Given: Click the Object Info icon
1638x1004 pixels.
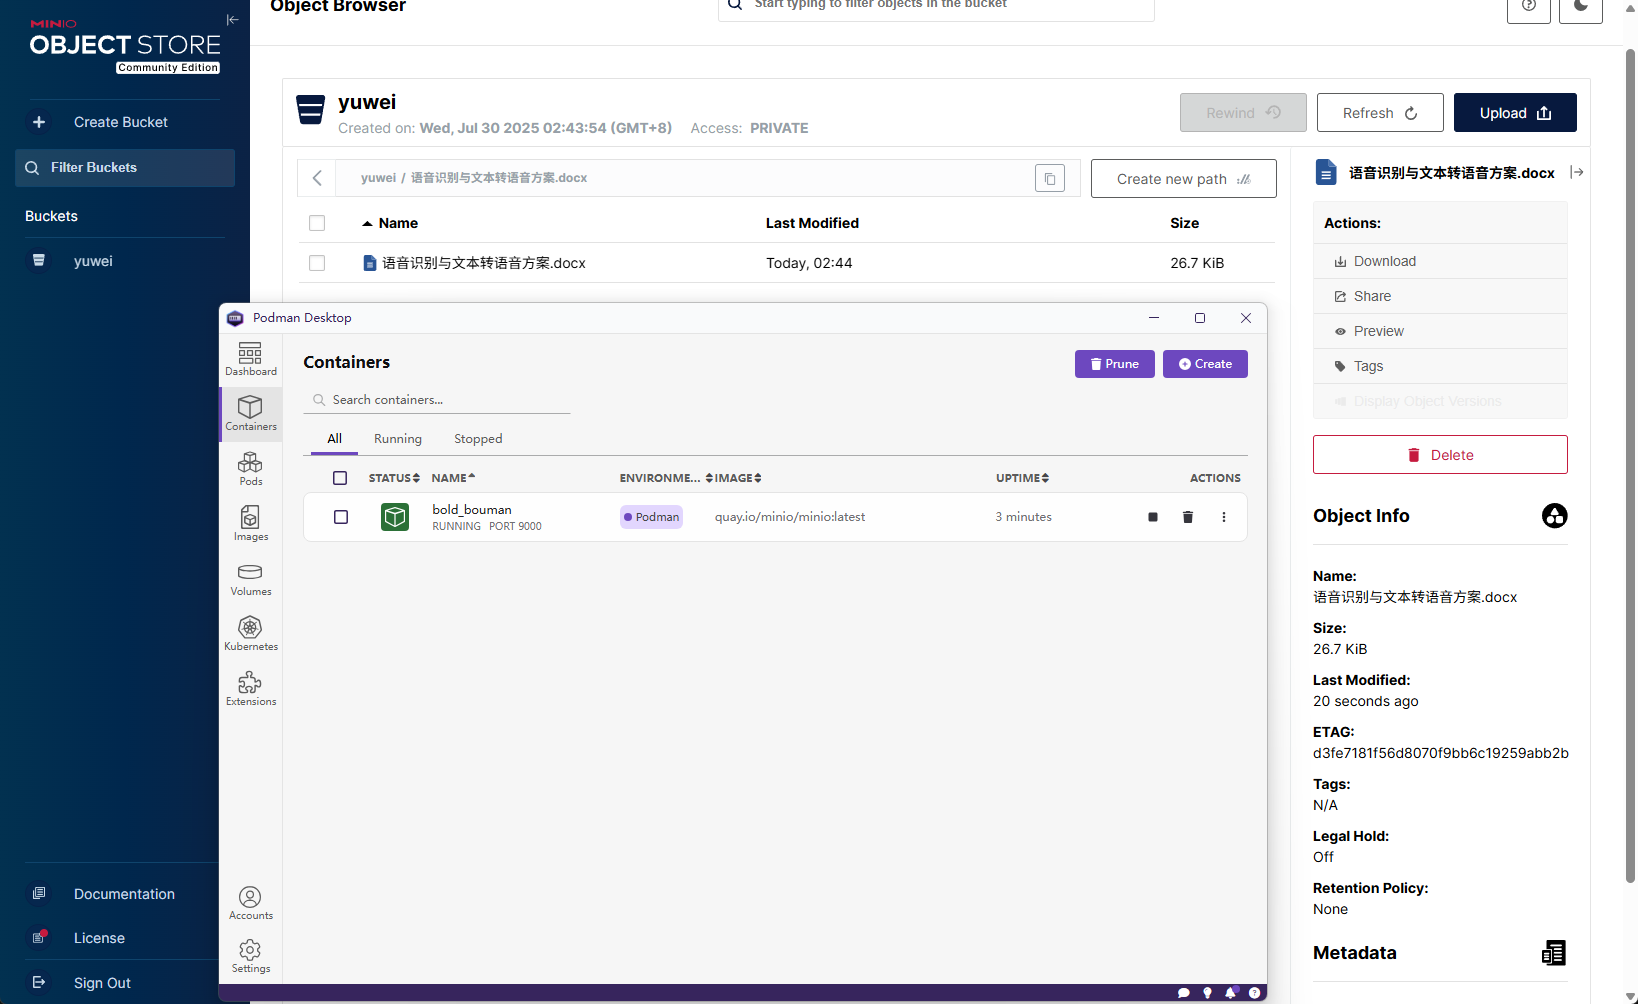Looking at the screenshot, I should click(x=1554, y=516).
